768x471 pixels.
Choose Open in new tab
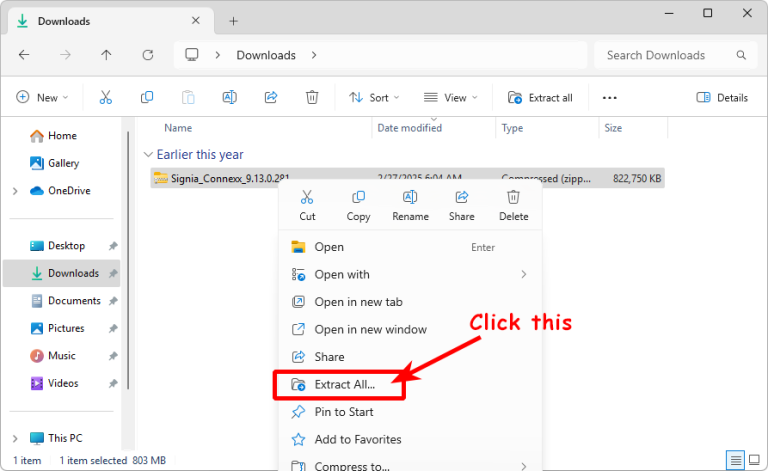coord(357,302)
